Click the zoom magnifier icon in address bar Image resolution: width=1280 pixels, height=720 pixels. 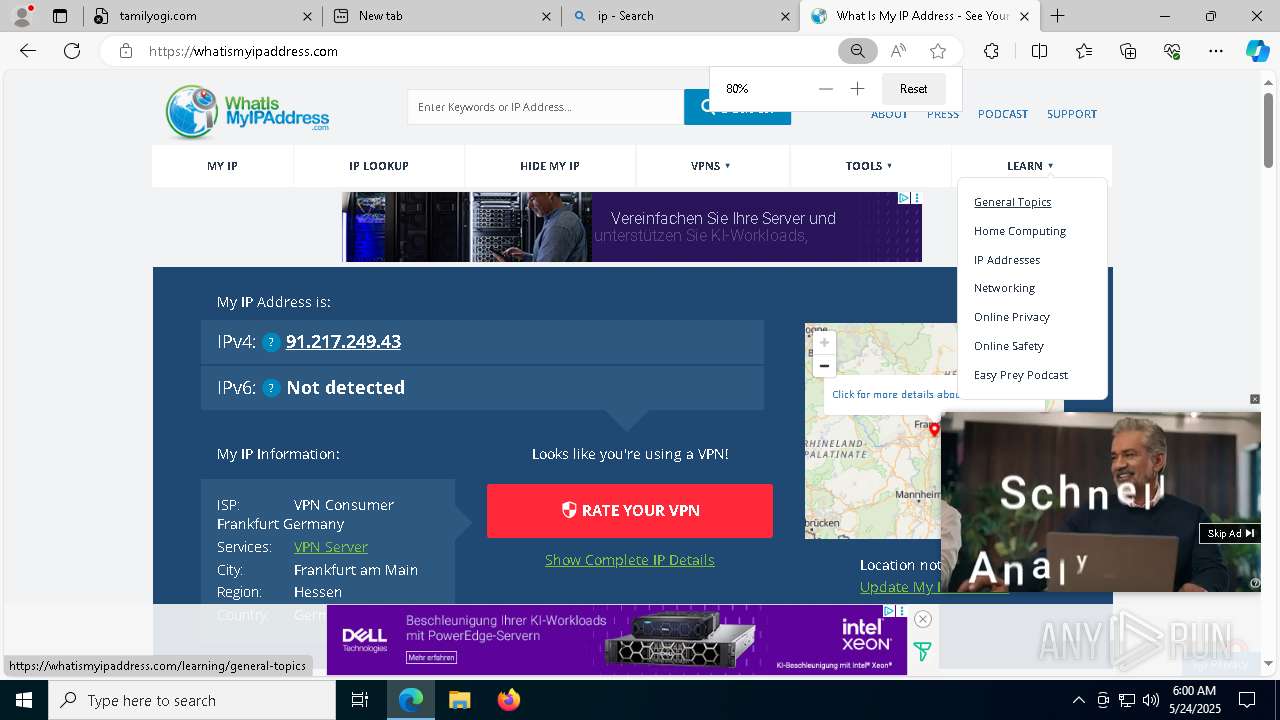click(858, 51)
